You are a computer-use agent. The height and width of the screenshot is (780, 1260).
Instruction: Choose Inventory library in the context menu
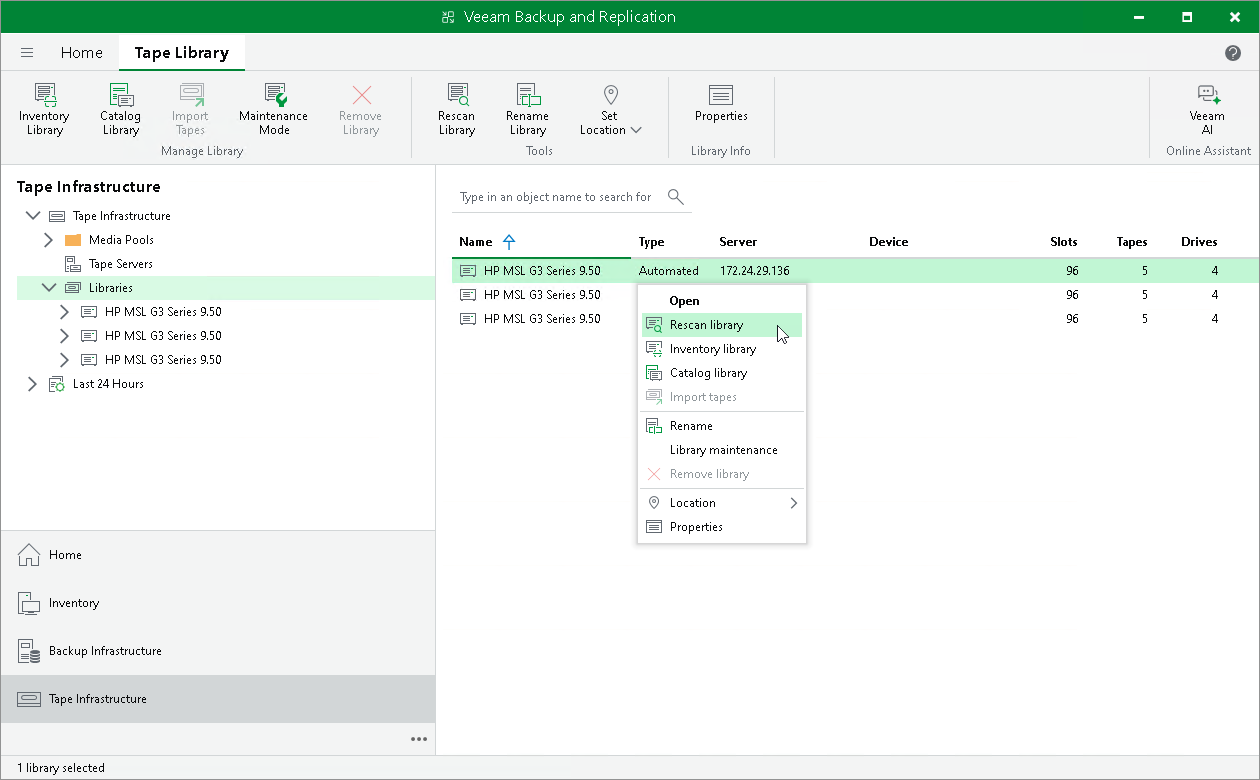pyautogui.click(x=722, y=349)
